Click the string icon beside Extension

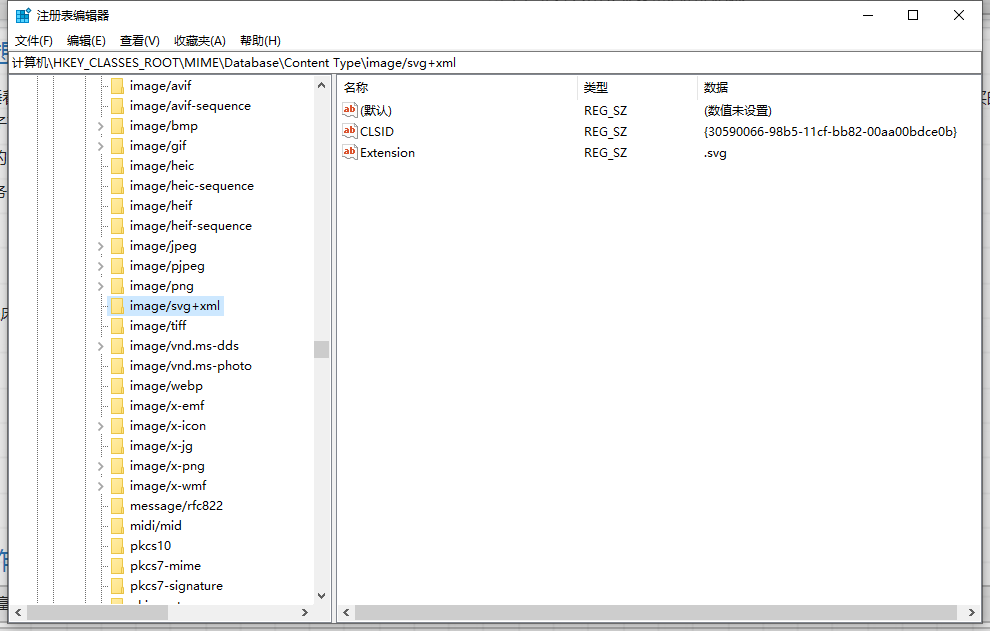click(x=351, y=152)
